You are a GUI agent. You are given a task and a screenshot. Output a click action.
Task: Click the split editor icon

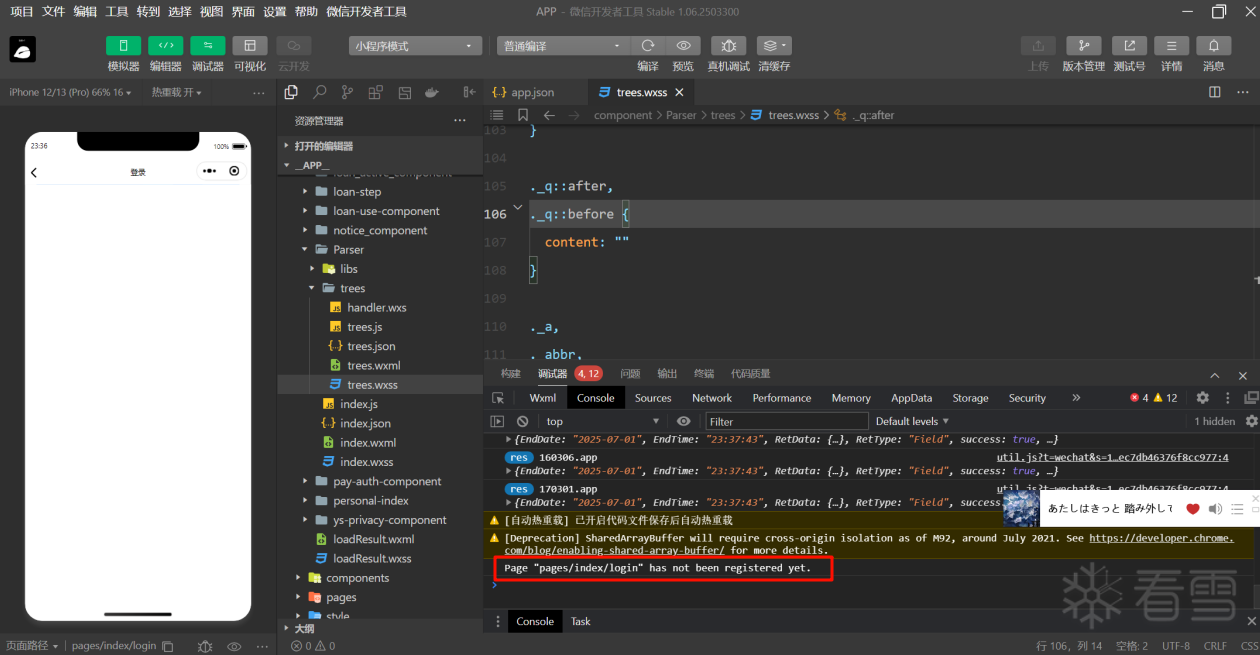pos(1215,92)
